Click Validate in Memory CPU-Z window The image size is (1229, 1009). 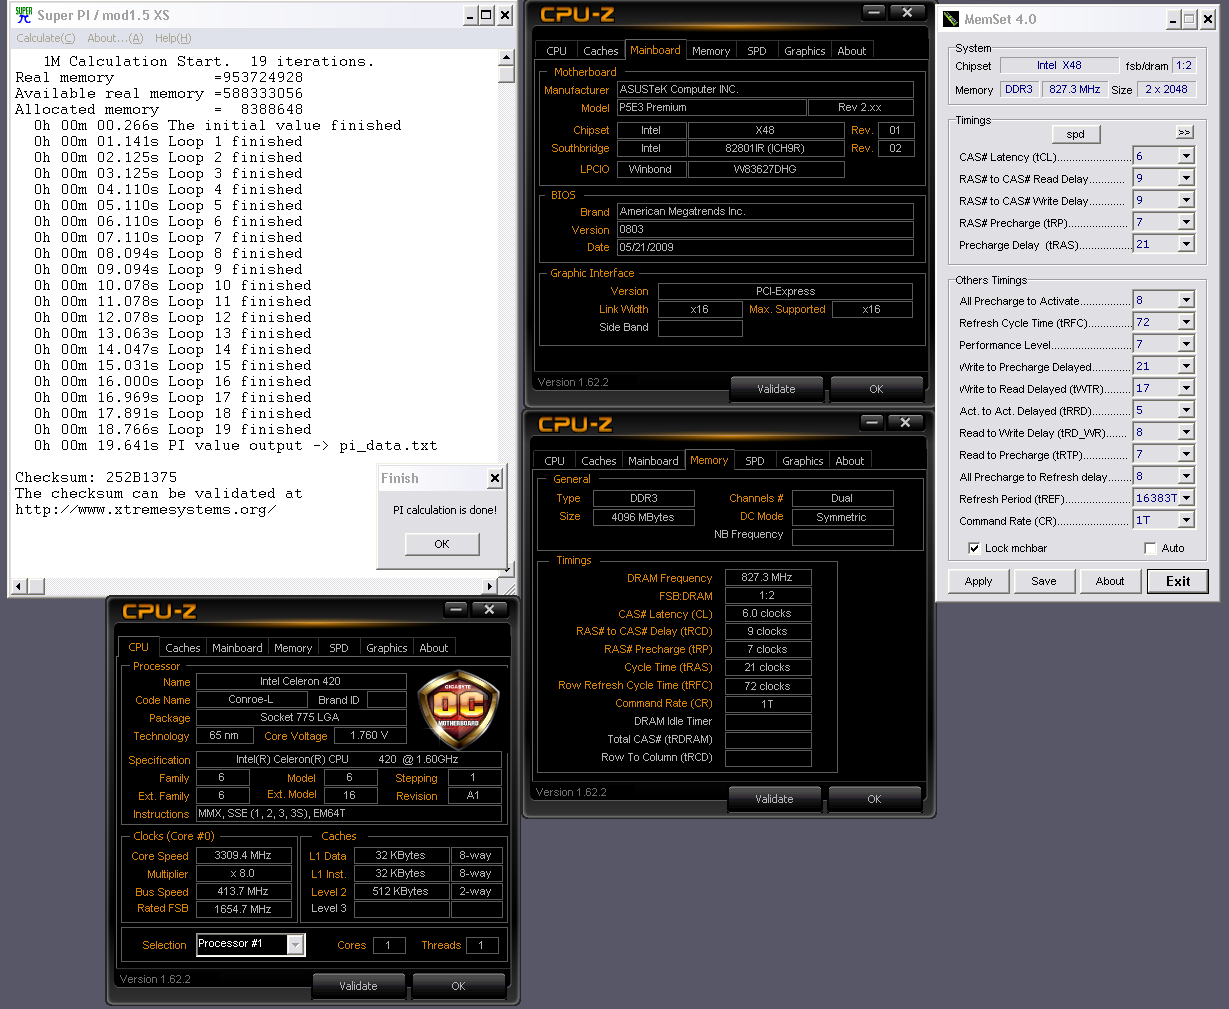click(774, 799)
